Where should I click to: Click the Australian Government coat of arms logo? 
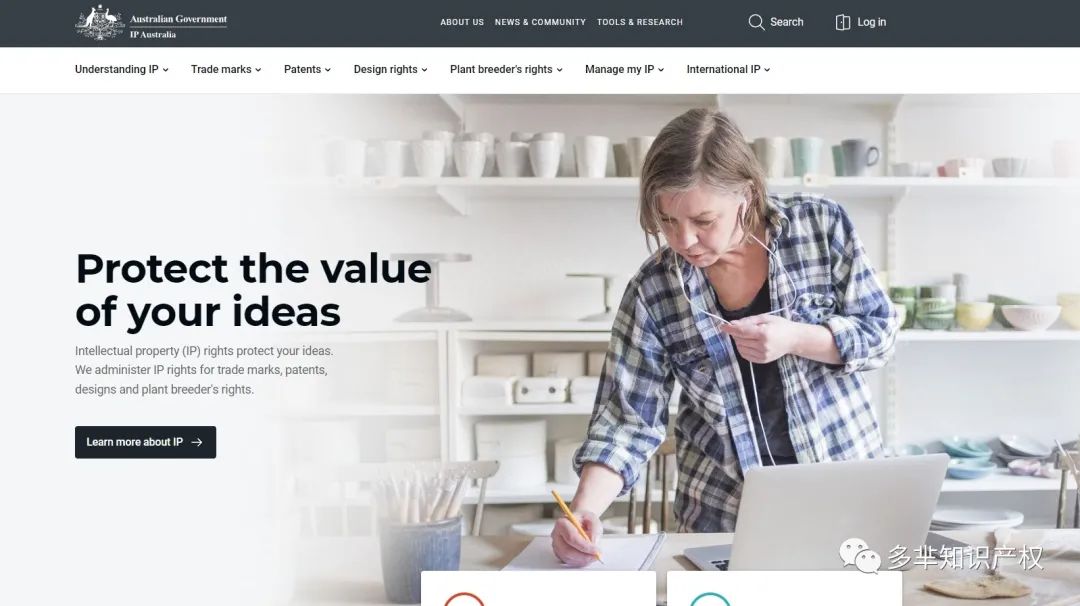click(x=100, y=22)
